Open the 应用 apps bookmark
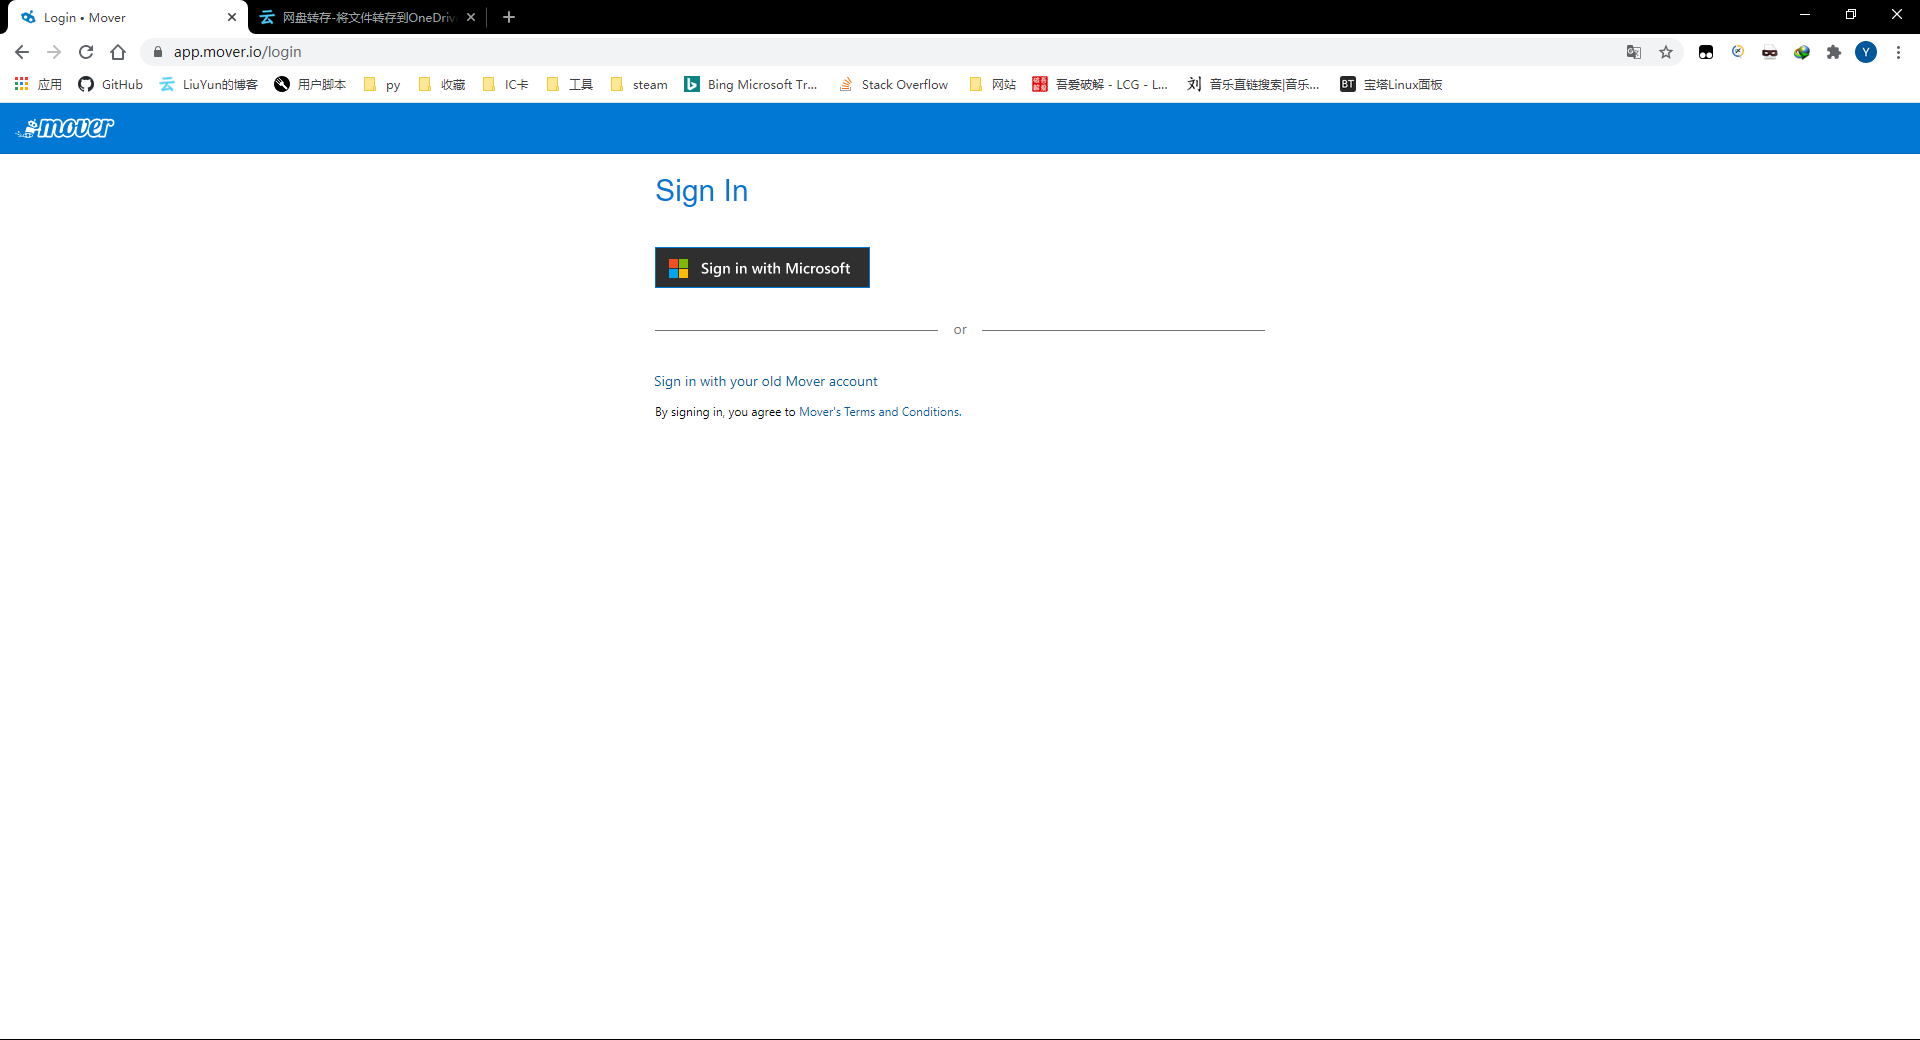The image size is (1920, 1040). [x=39, y=84]
